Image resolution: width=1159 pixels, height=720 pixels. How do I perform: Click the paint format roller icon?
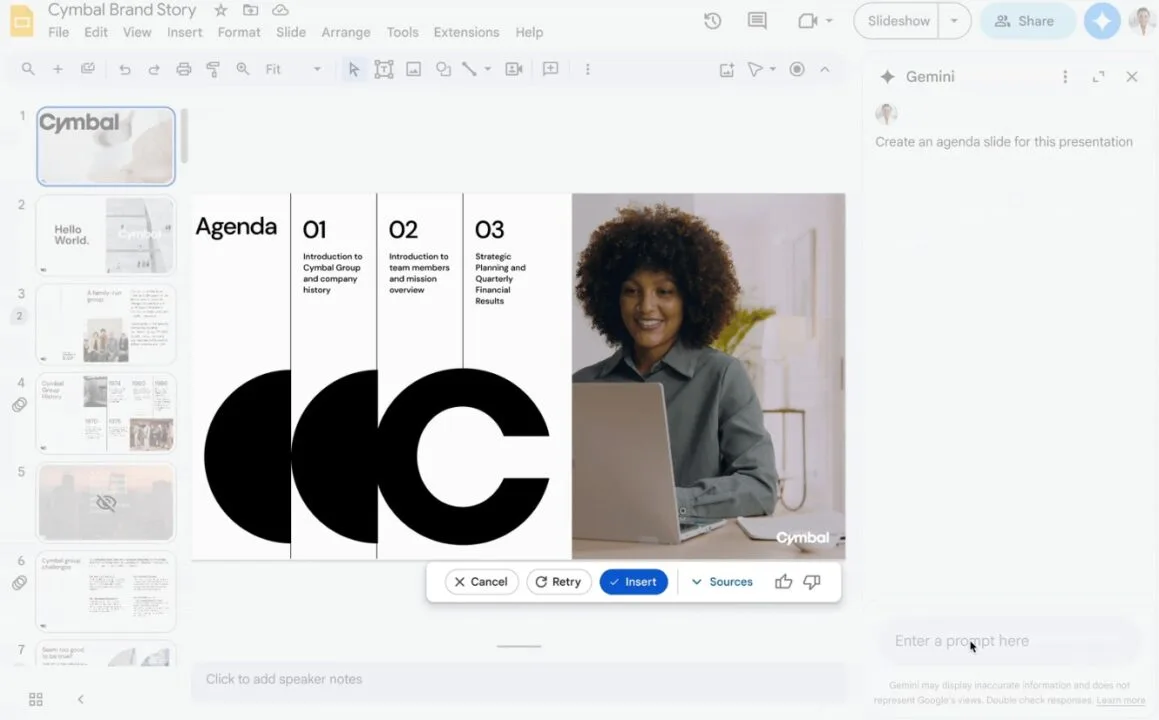pyautogui.click(x=213, y=69)
